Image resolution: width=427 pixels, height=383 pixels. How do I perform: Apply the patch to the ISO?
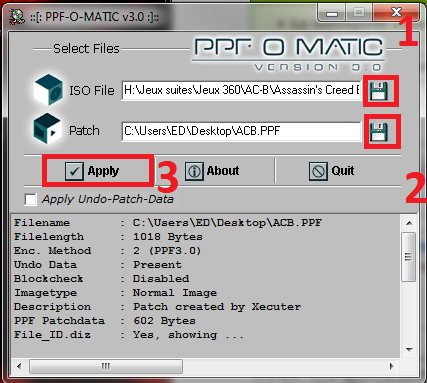[92, 171]
